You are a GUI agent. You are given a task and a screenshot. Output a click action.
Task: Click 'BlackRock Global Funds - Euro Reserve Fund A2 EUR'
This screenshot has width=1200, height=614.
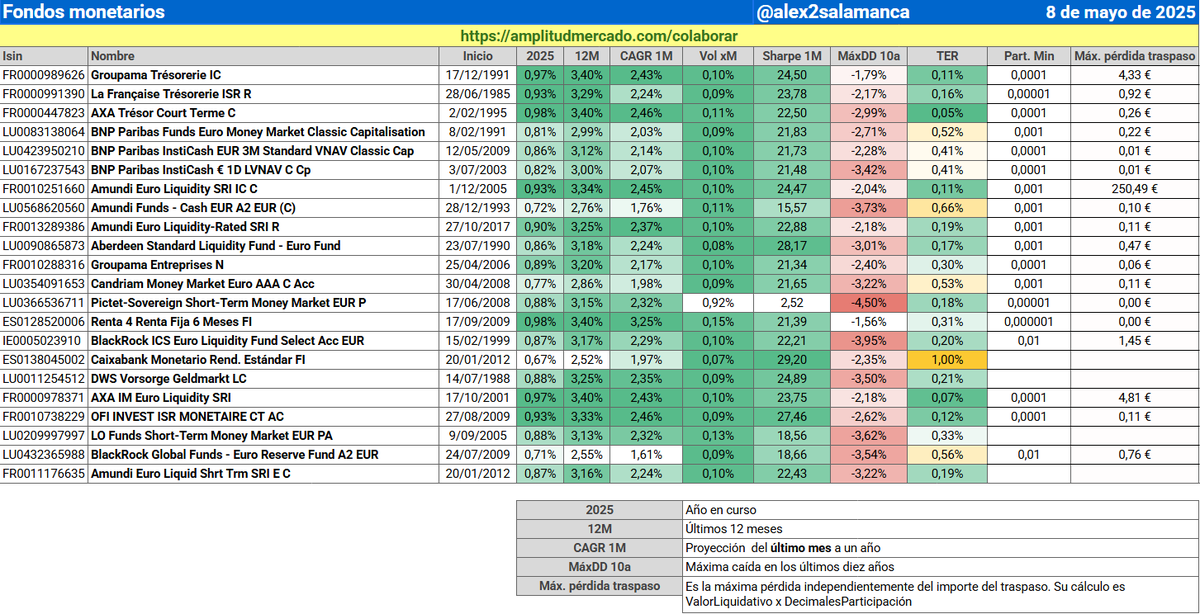[x=234, y=455]
